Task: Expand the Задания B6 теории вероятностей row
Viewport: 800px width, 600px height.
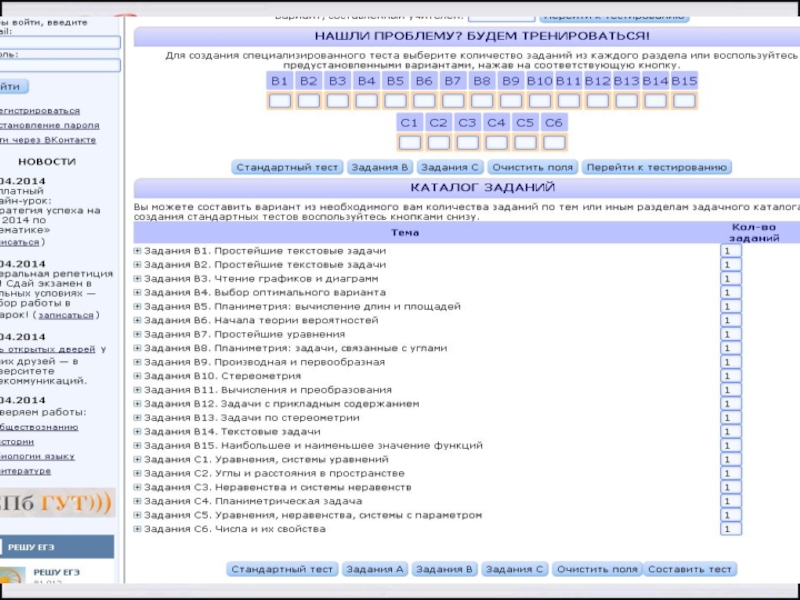Action: pos(137,320)
